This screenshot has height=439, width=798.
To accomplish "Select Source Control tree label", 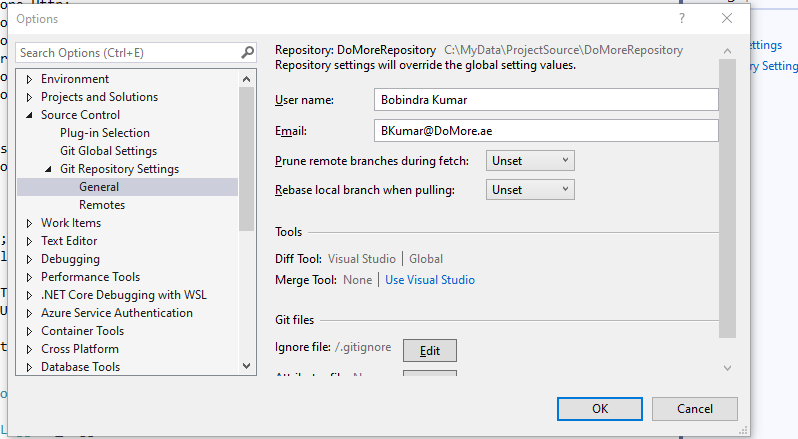I will pos(80,115).
